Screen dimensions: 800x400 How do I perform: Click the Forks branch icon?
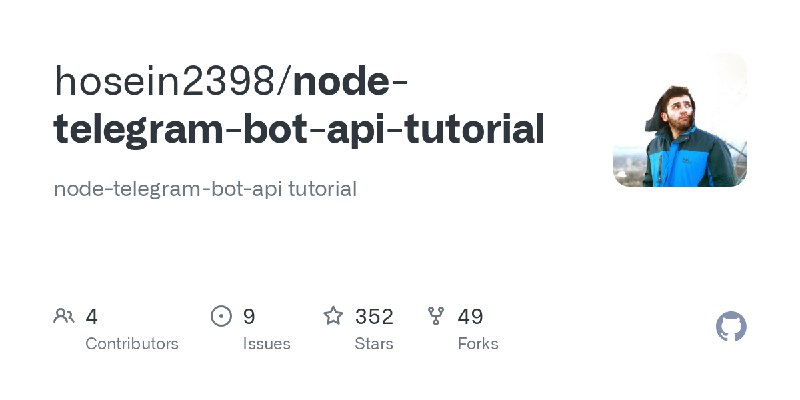pyautogui.click(x=436, y=316)
